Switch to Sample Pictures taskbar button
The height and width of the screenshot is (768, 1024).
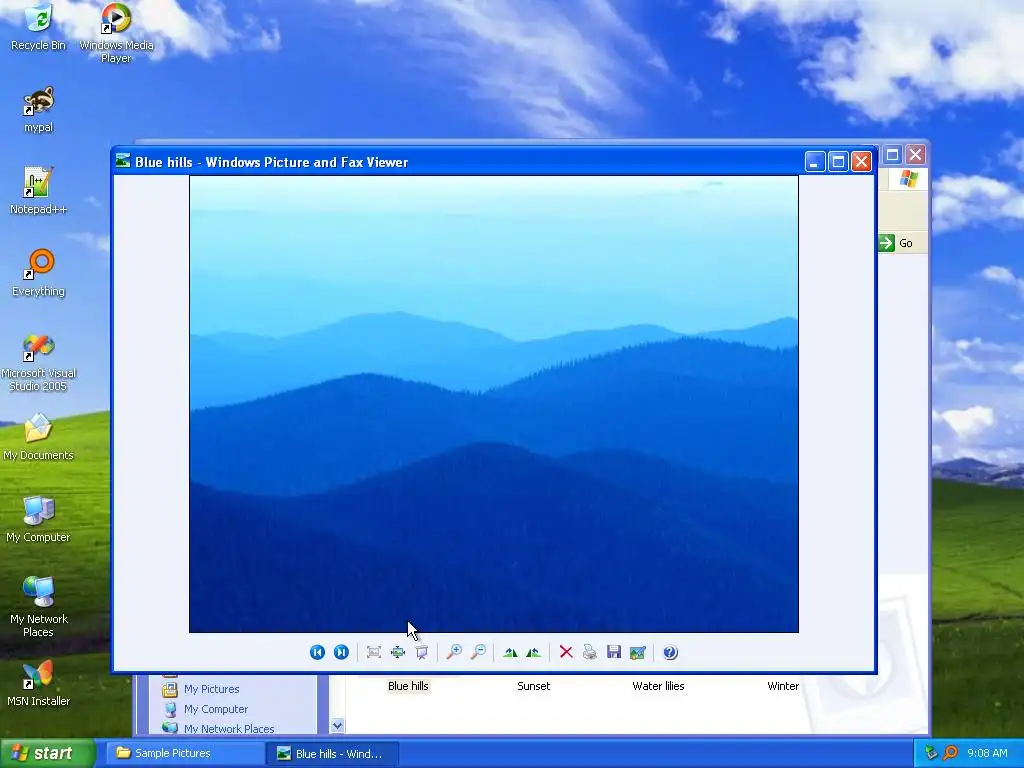(184, 754)
